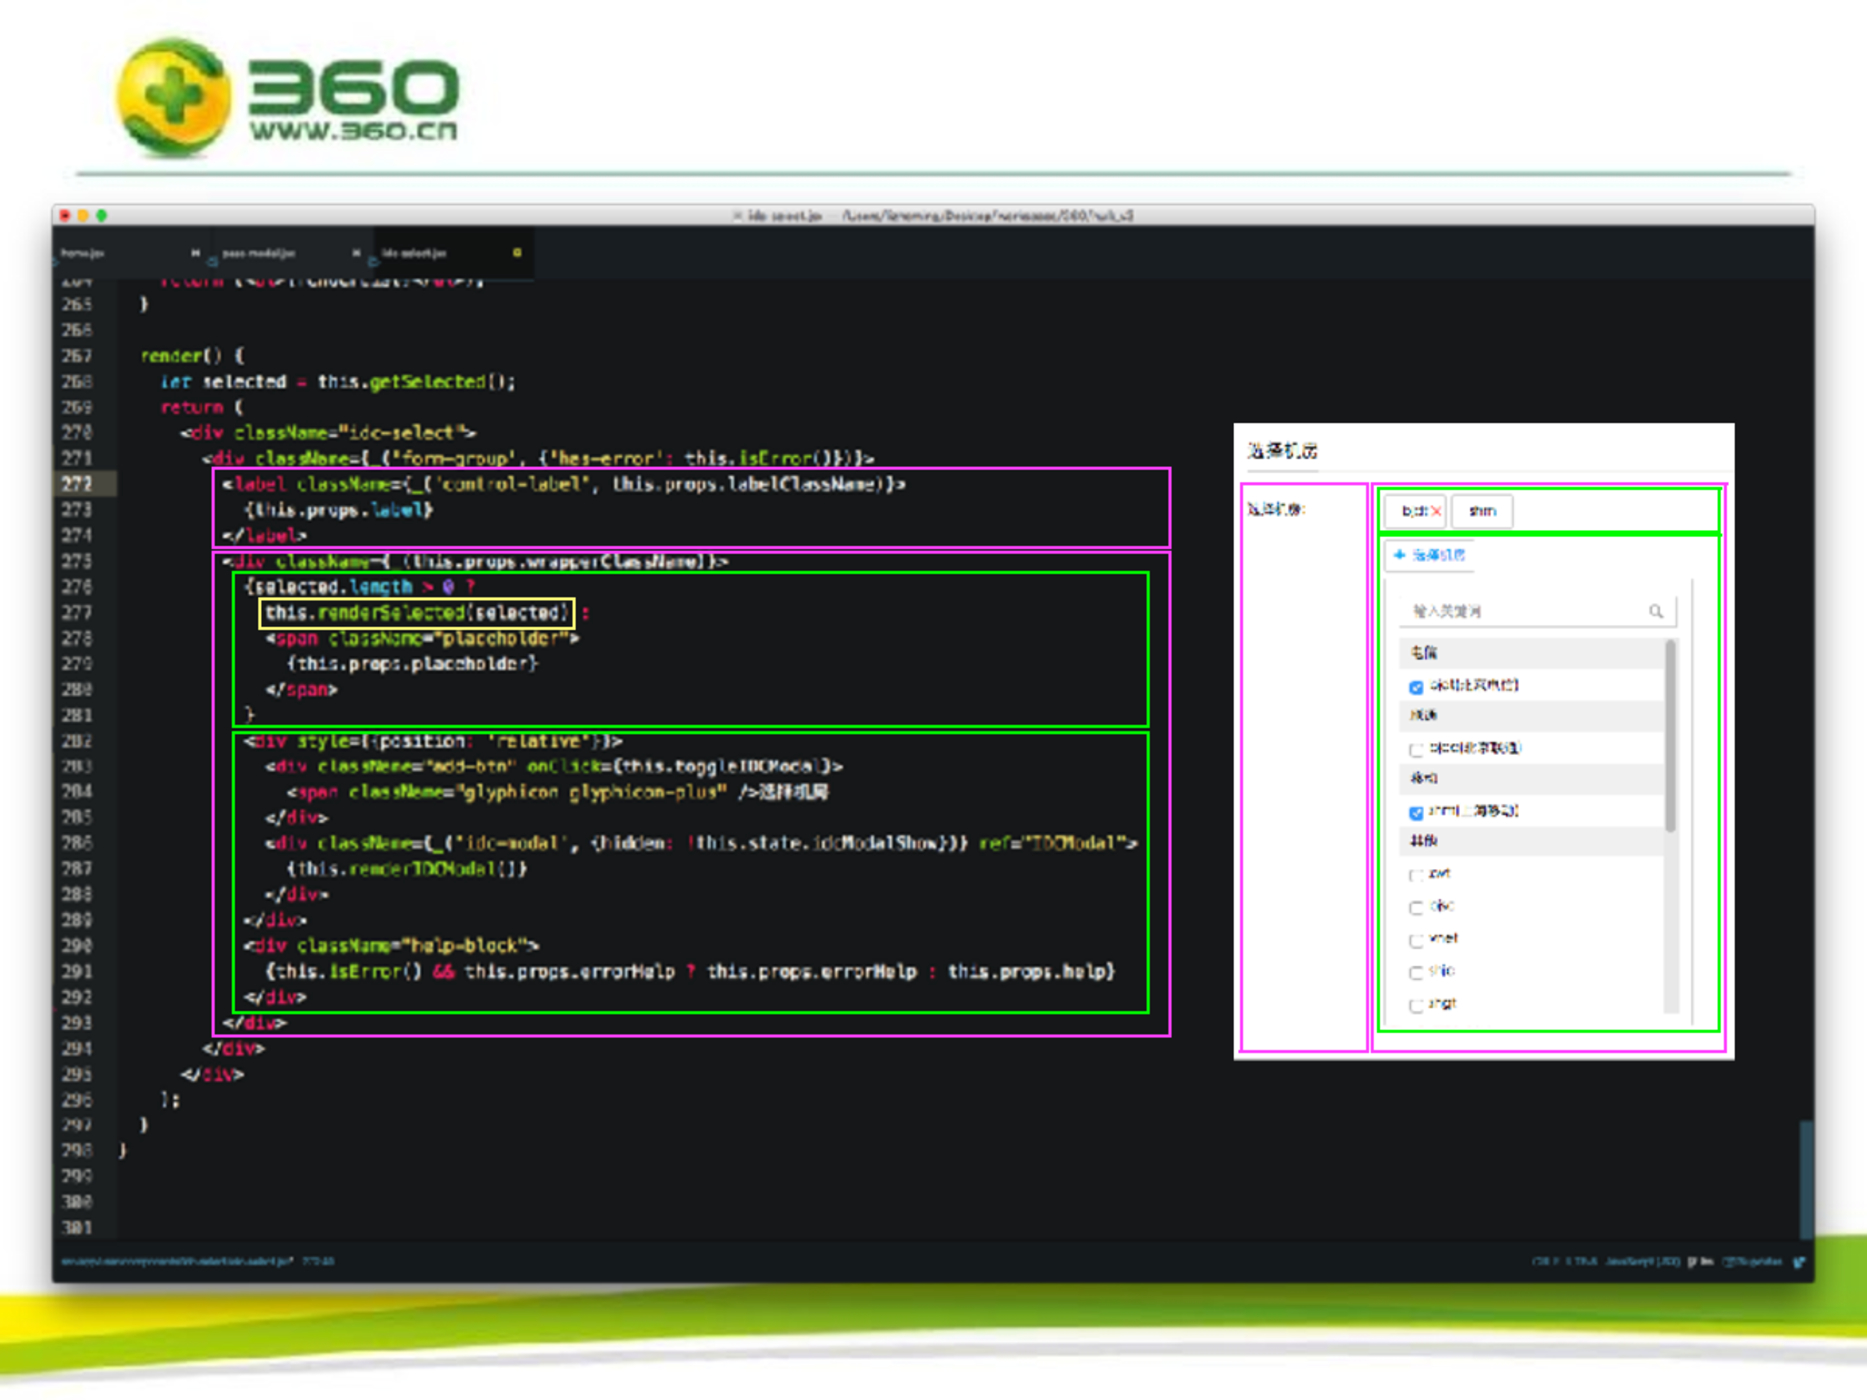The image size is (1867, 1400).
Task: Click the shmt selected tag
Action: [1481, 511]
